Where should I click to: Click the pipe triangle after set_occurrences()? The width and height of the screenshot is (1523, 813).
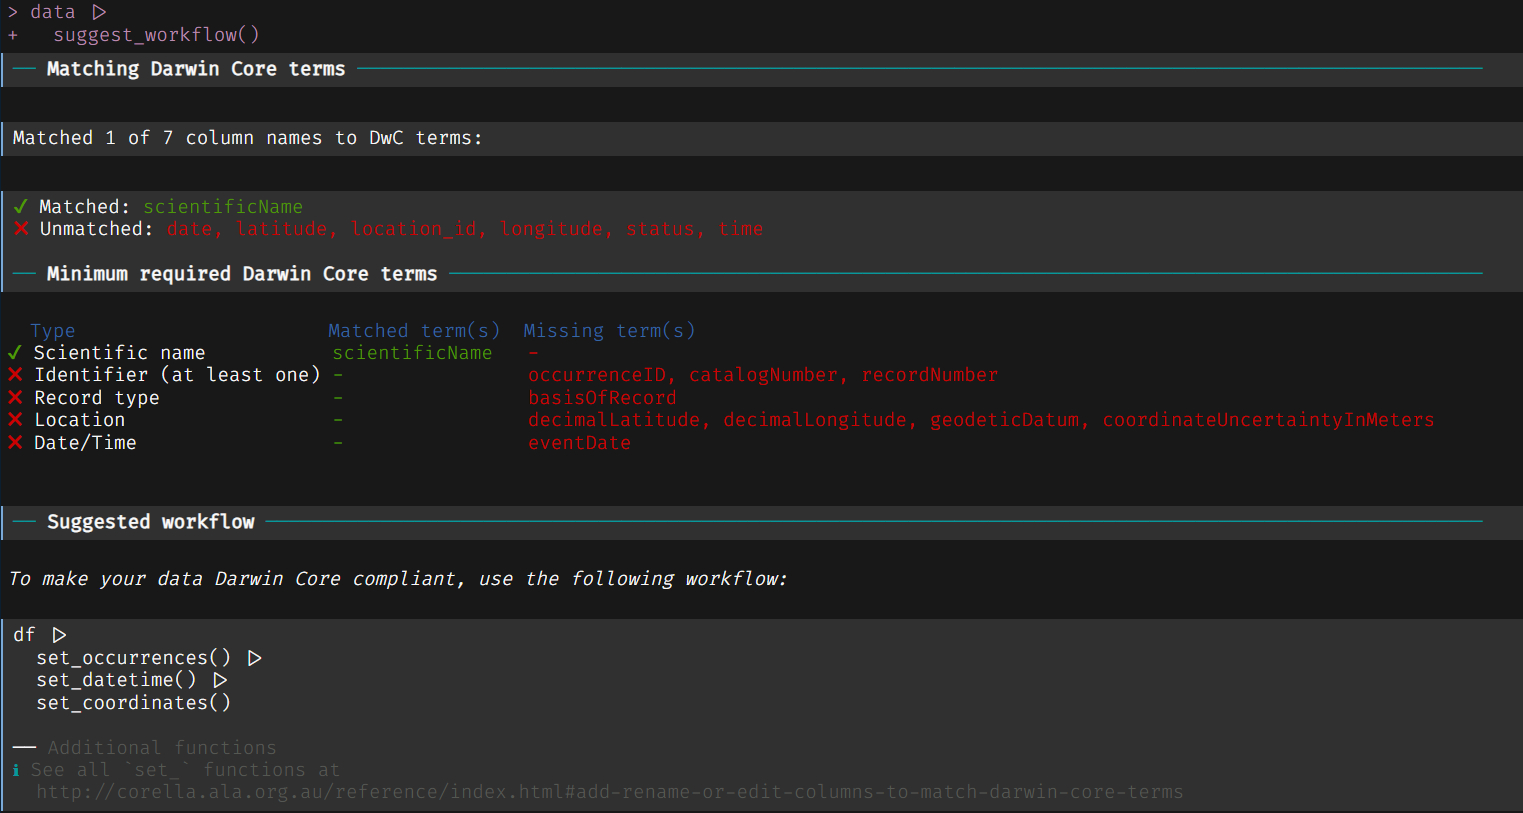[x=255, y=658]
